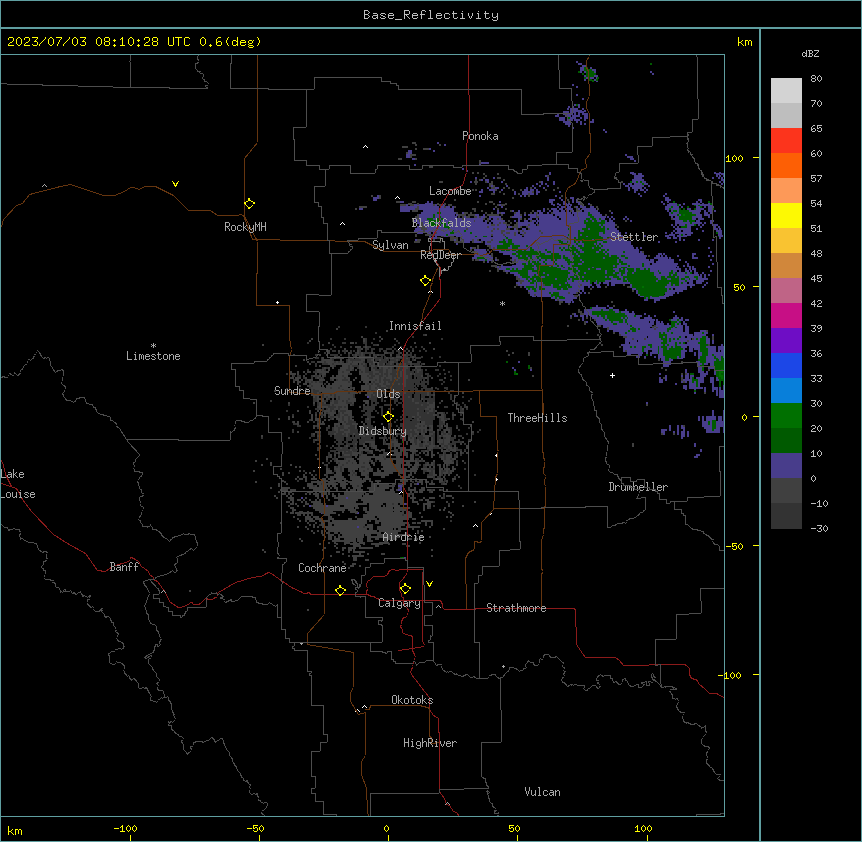Select the orange 60-57 dBZ legend swatch
This screenshot has height=842, width=862.
pos(786,165)
